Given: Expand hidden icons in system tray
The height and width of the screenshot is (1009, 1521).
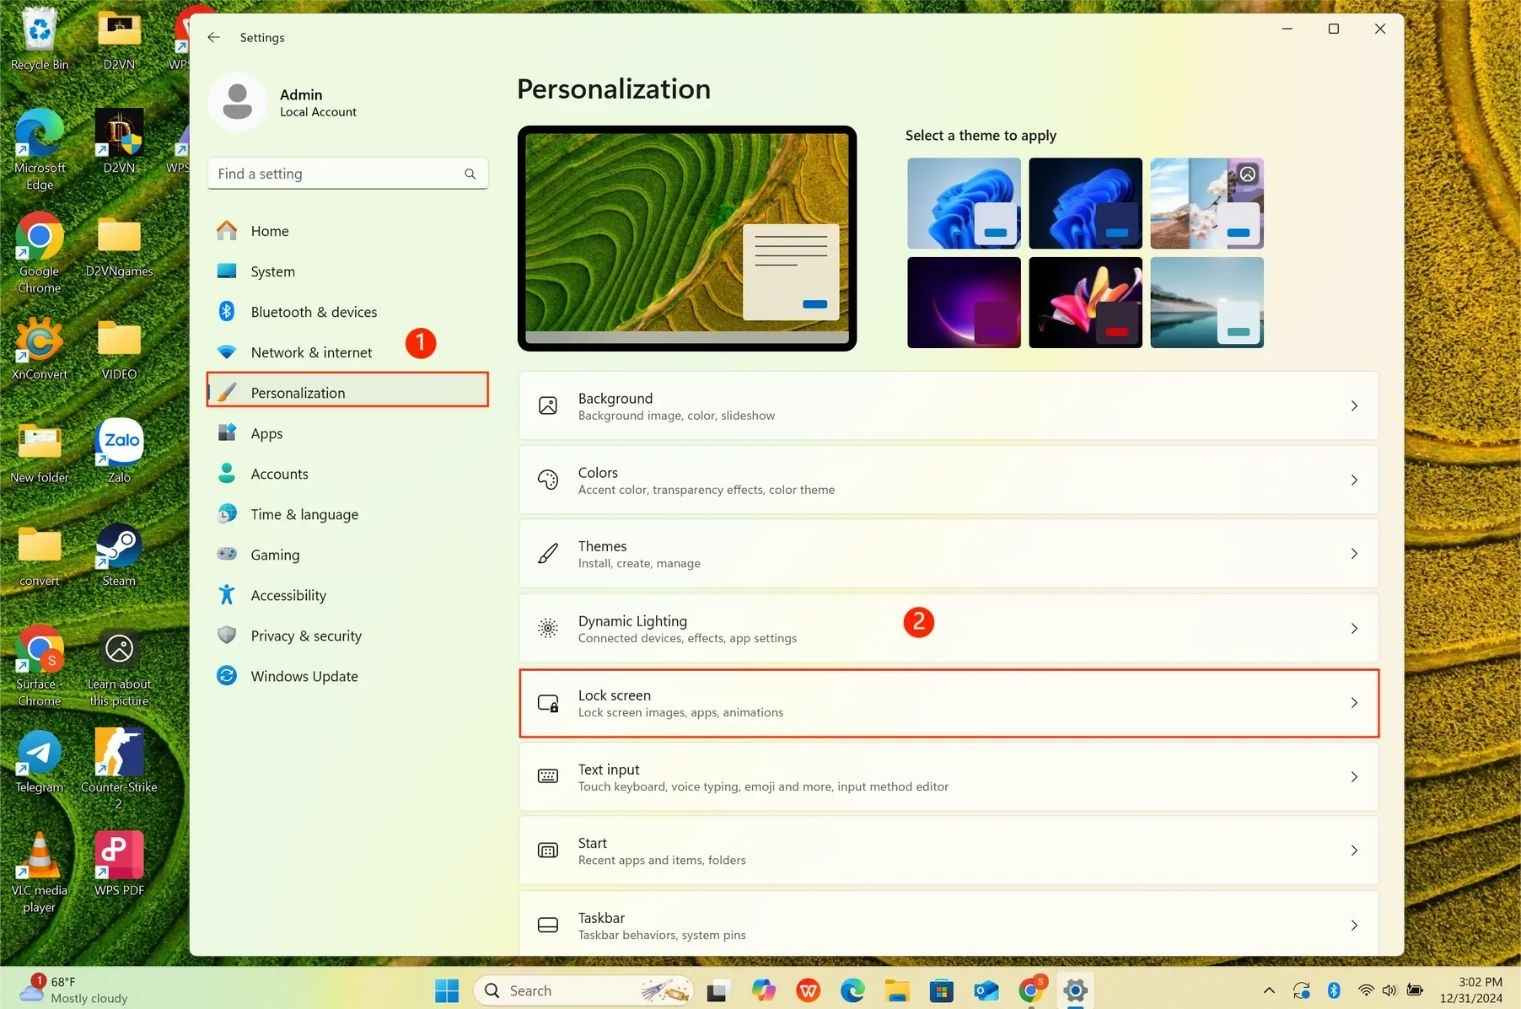Looking at the screenshot, I should tap(1268, 990).
